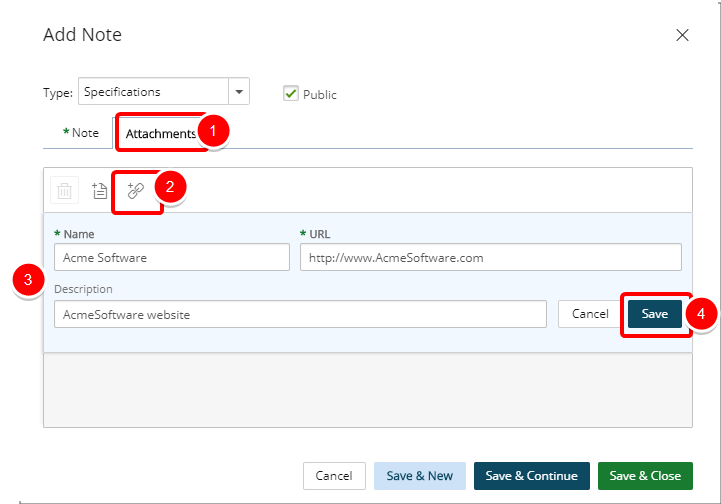Open the Type dropdown arrow
Screen dimensions: 721x504
coord(239,92)
